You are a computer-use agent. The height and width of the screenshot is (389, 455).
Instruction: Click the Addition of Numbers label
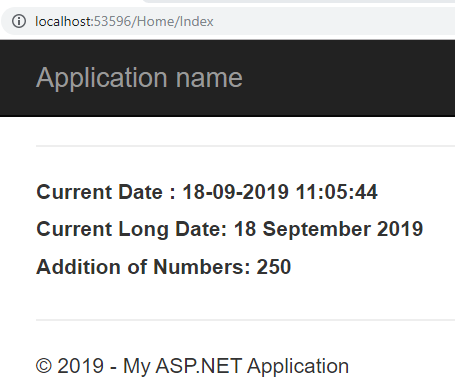[x=143, y=267]
